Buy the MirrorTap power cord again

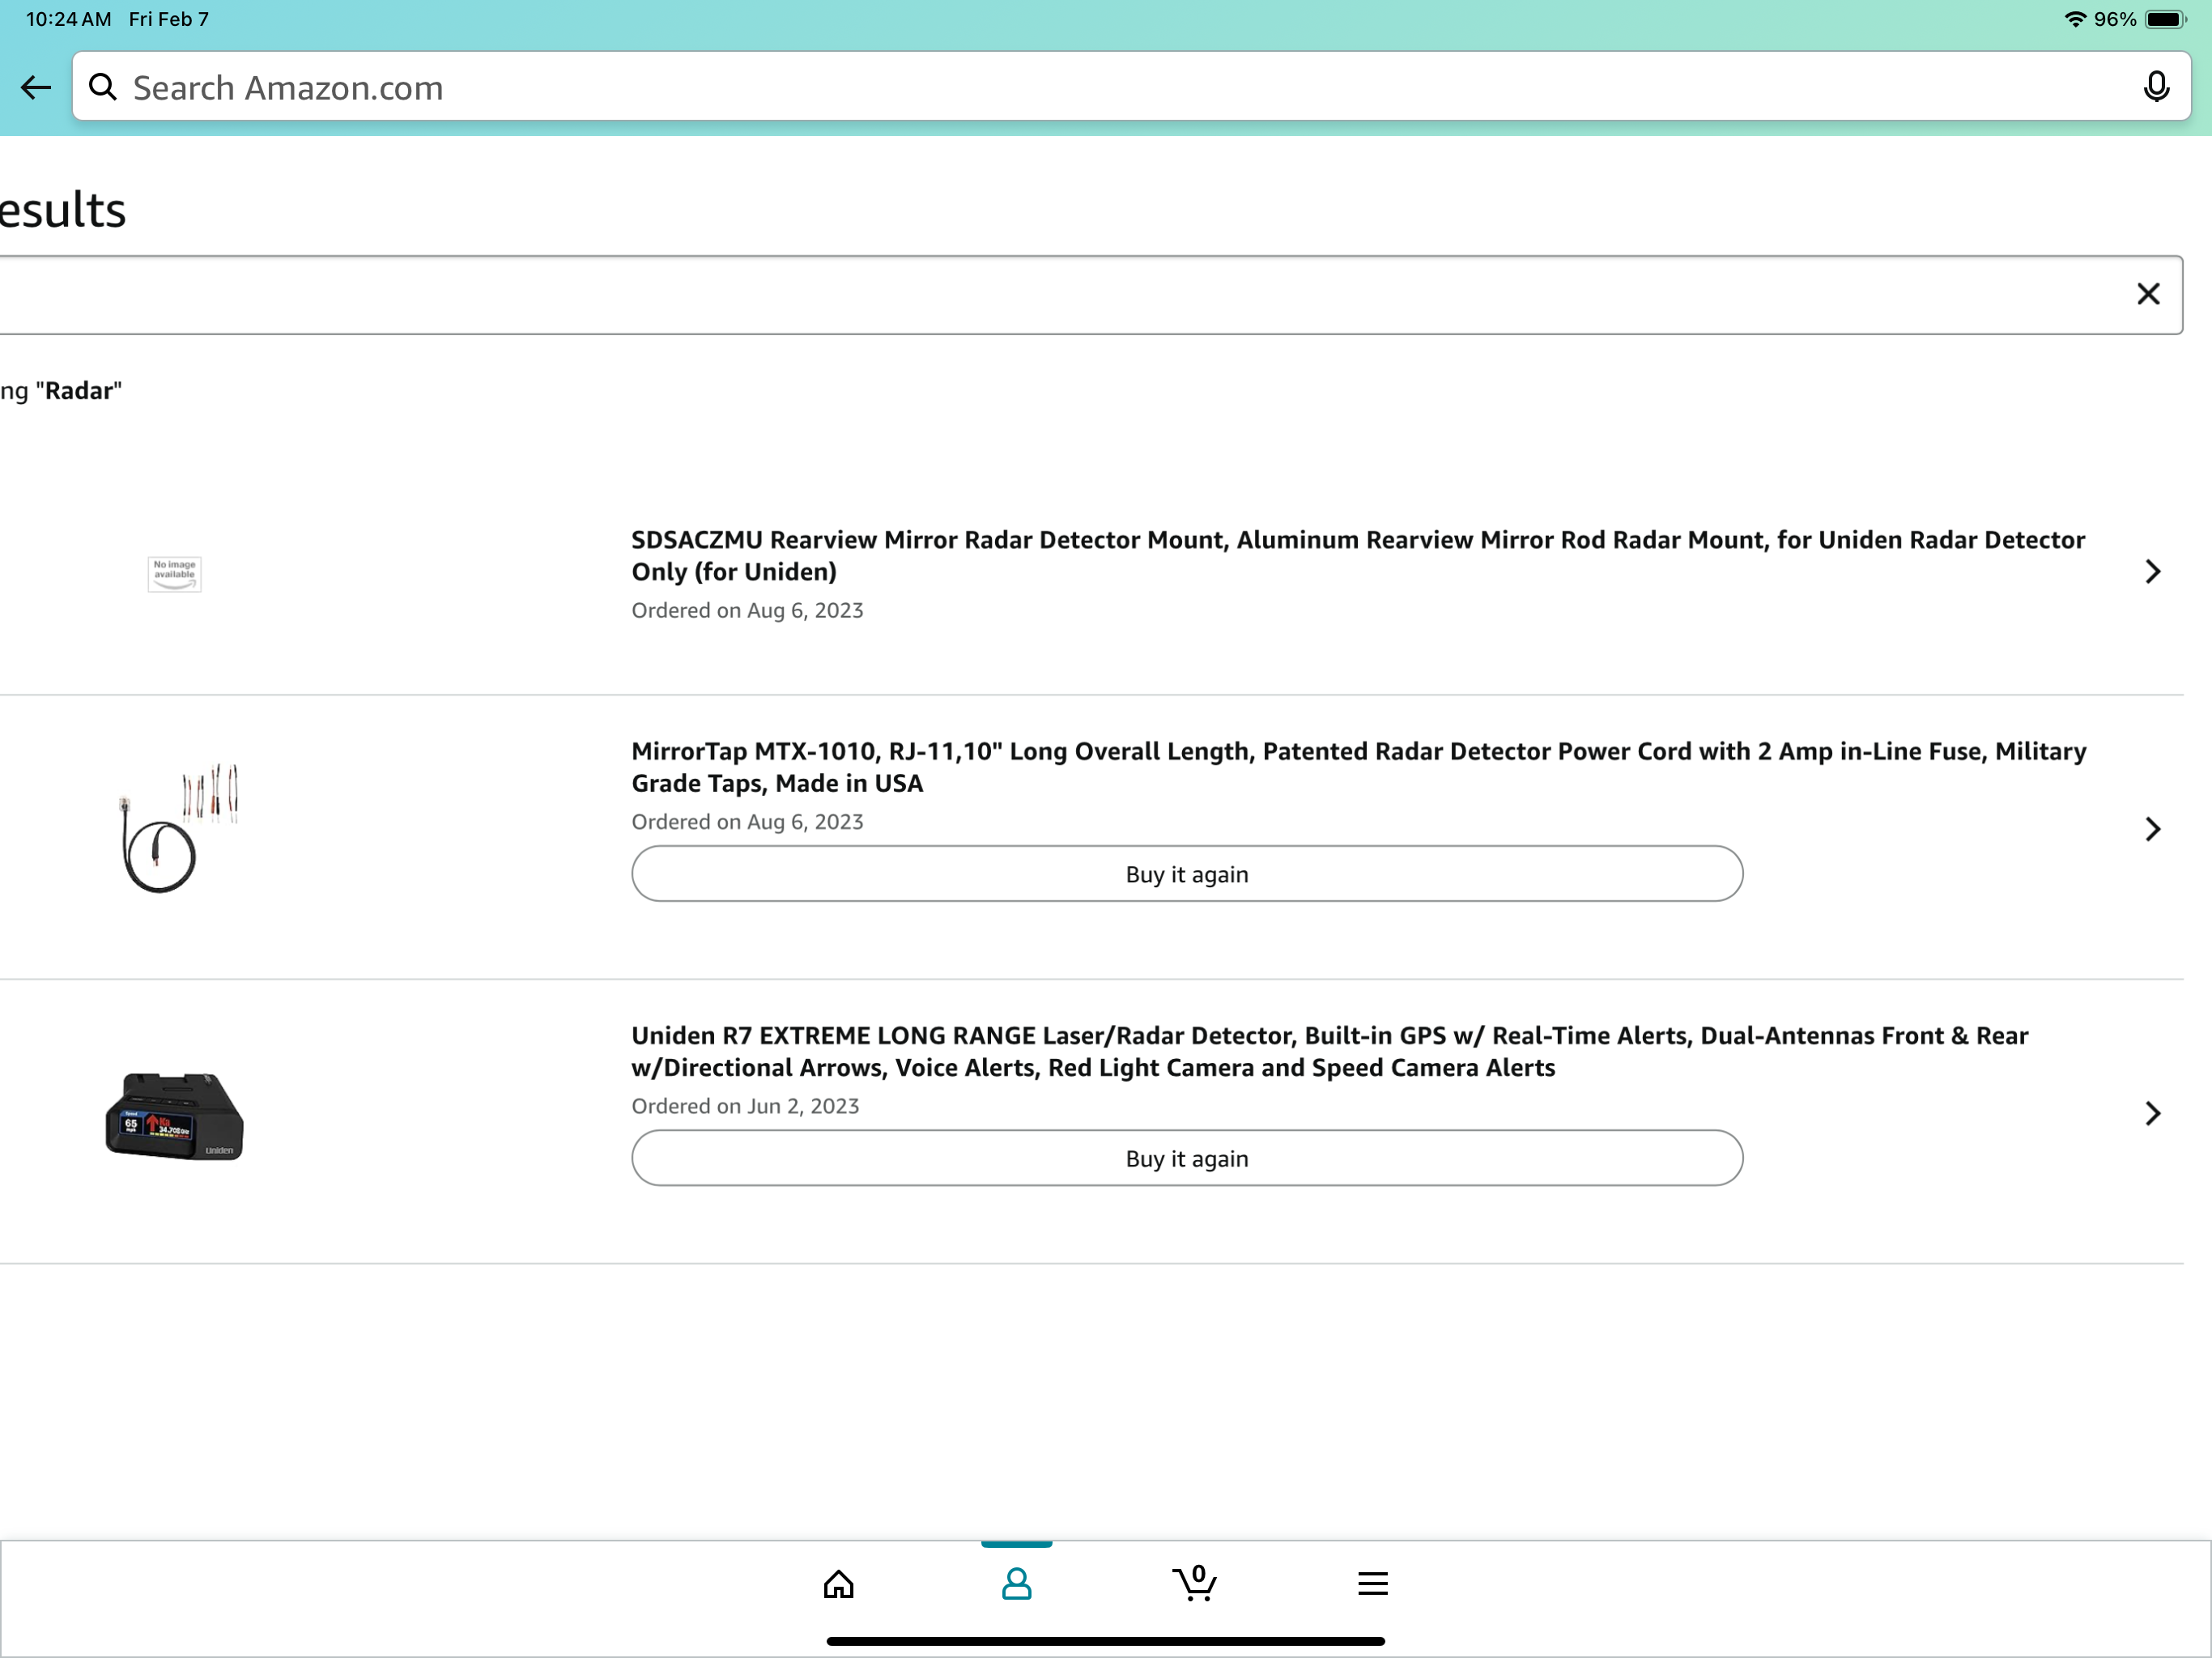[x=1186, y=874]
